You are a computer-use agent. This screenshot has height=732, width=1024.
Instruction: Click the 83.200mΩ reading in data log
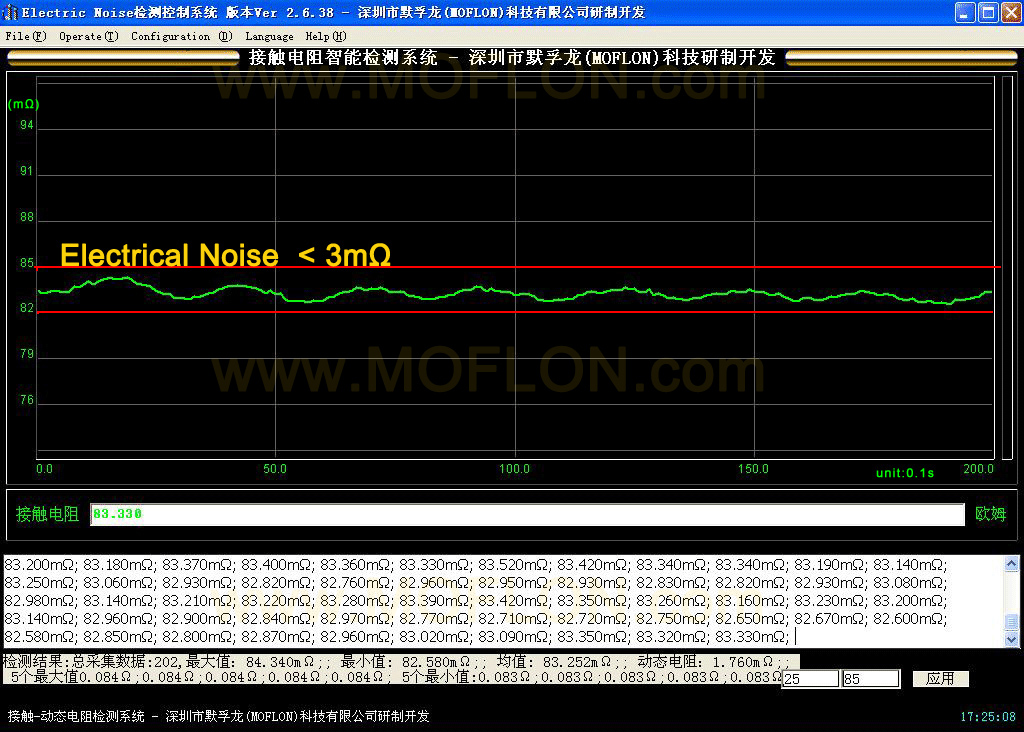click(41, 565)
